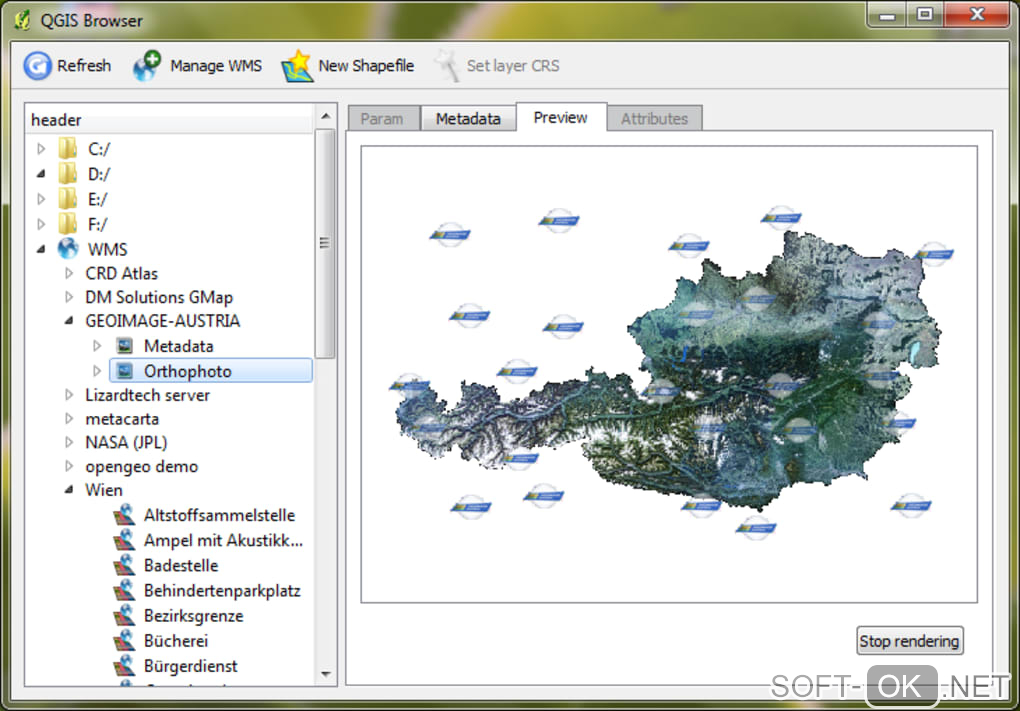Screen dimensions: 1020x711
Task: Select the Preview tab
Action: pyautogui.click(x=561, y=117)
